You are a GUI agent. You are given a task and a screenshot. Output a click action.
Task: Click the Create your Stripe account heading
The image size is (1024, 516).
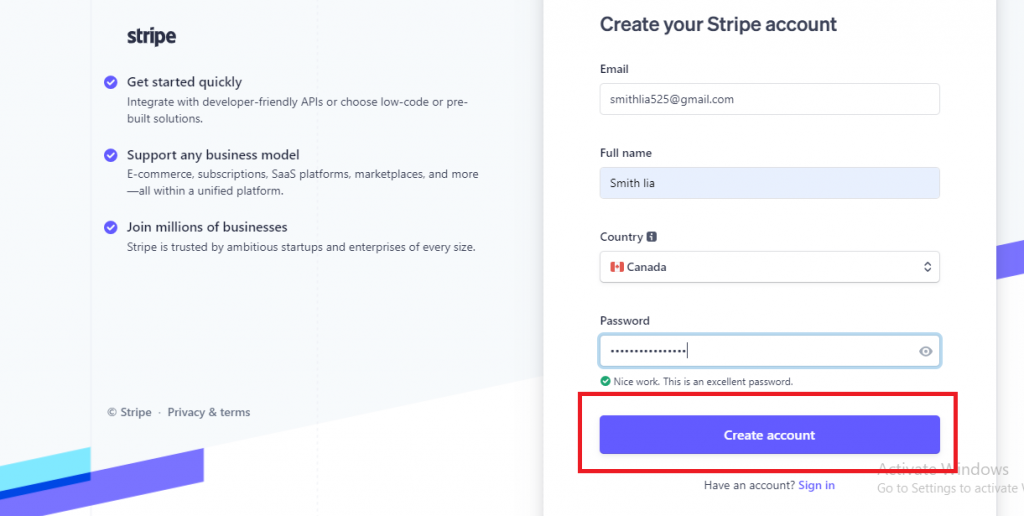click(x=718, y=24)
